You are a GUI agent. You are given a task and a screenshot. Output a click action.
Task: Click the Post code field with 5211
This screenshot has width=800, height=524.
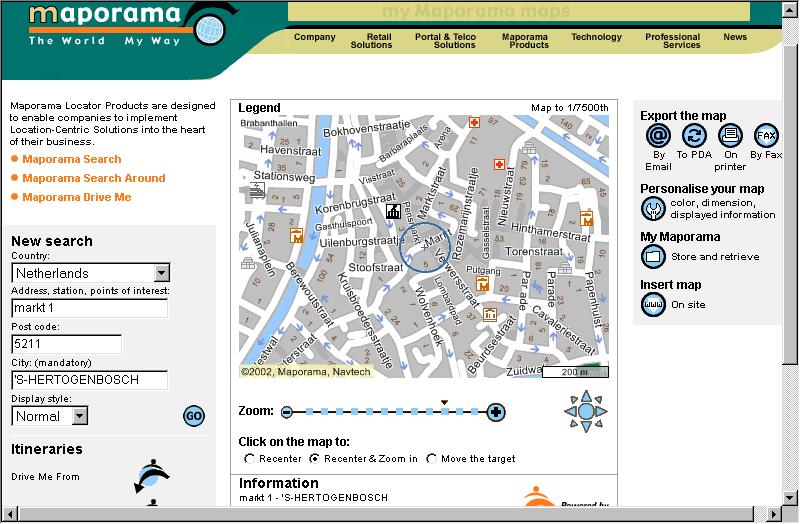pyautogui.click(x=66, y=344)
